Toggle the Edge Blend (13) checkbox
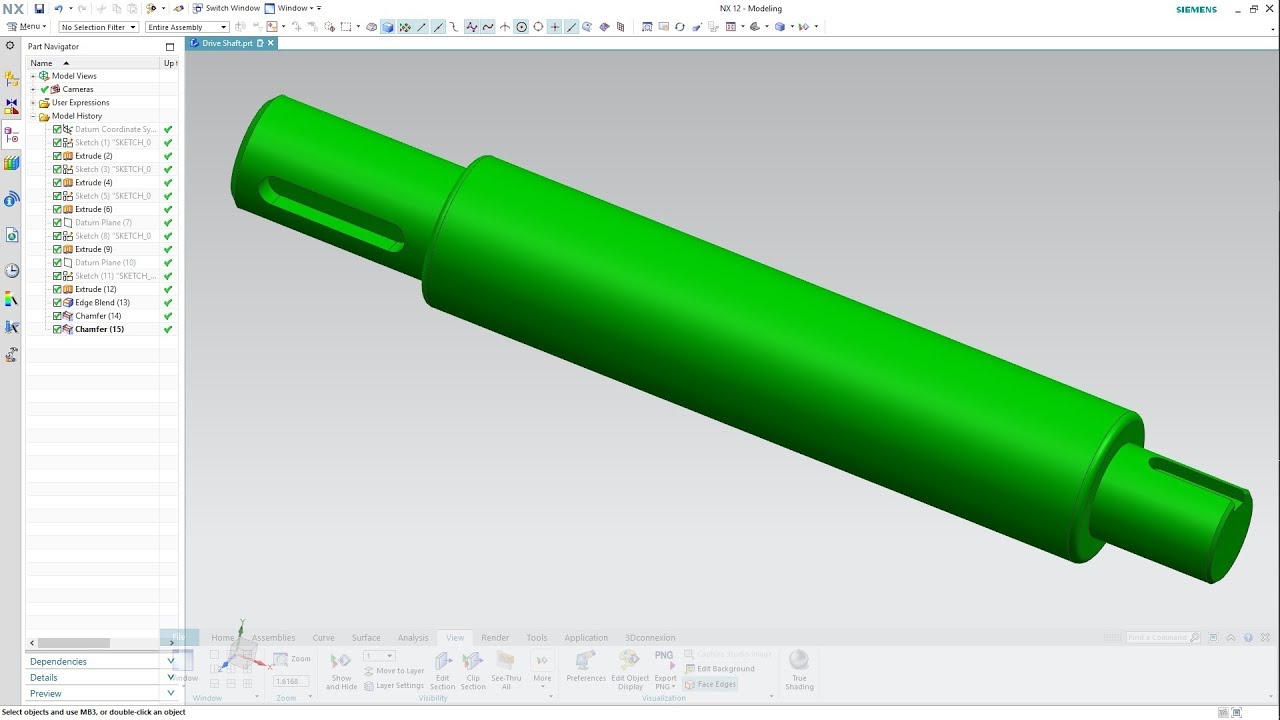 click(x=58, y=302)
